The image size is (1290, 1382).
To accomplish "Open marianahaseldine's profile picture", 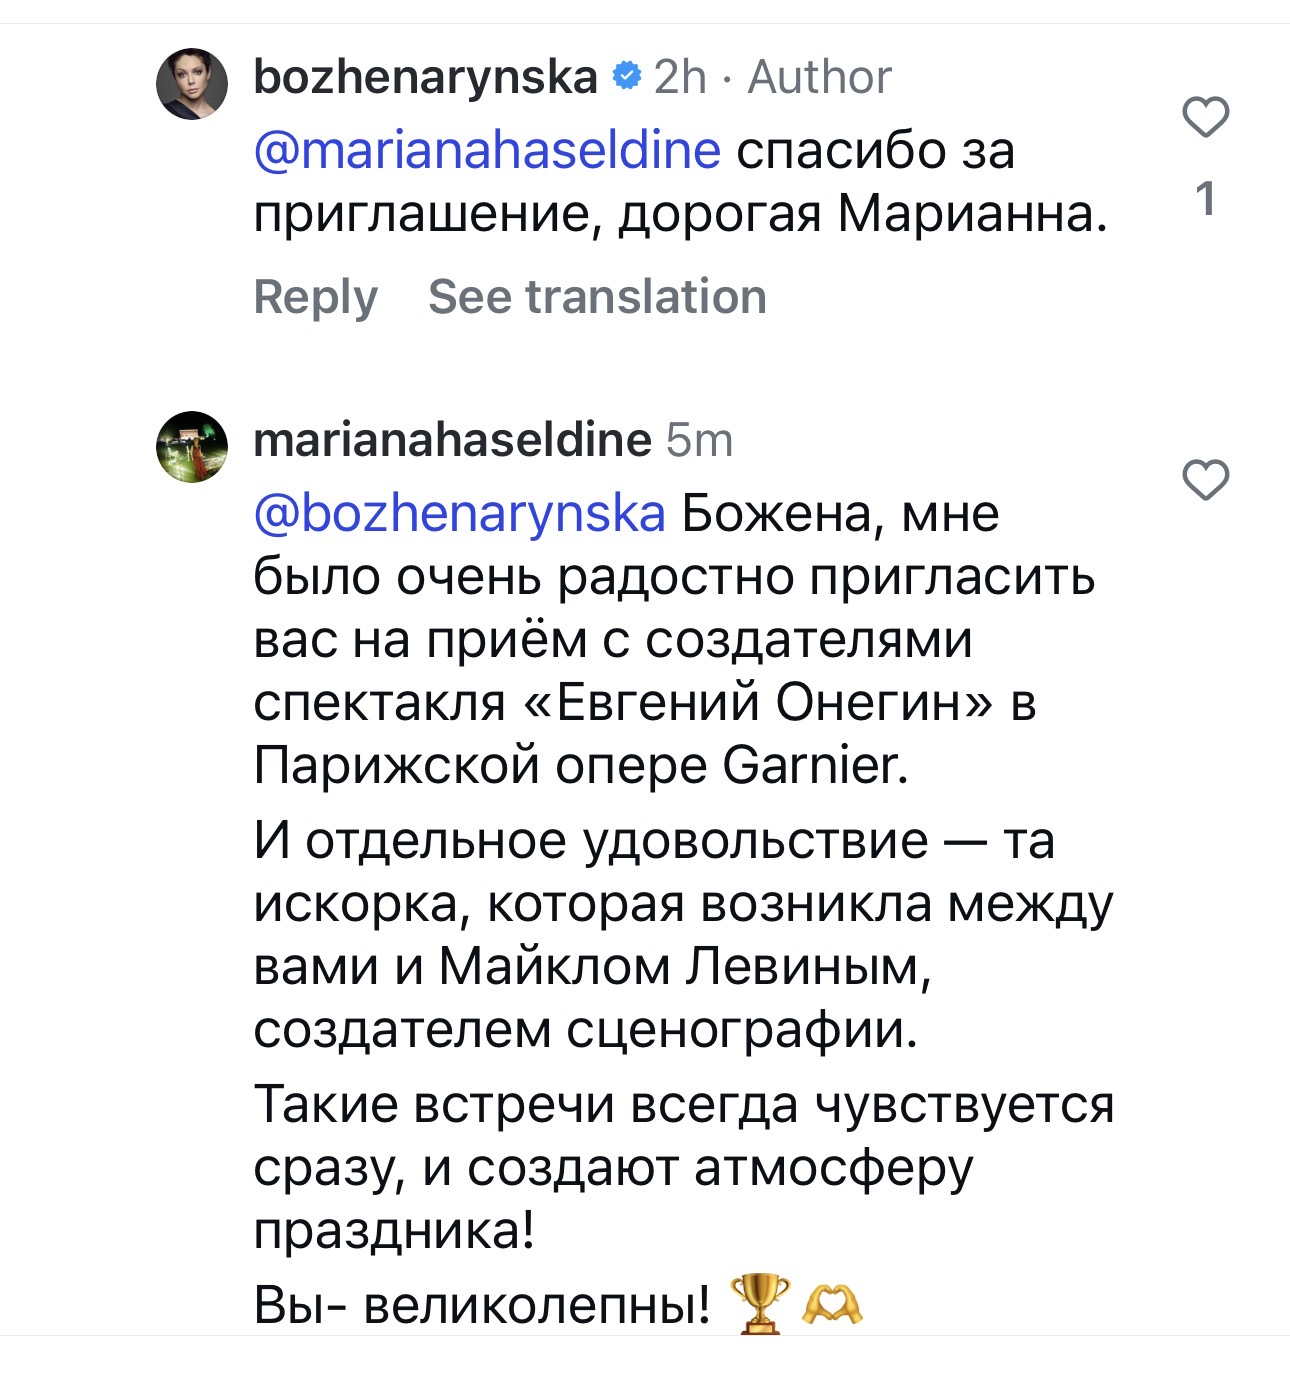I will [192, 447].
